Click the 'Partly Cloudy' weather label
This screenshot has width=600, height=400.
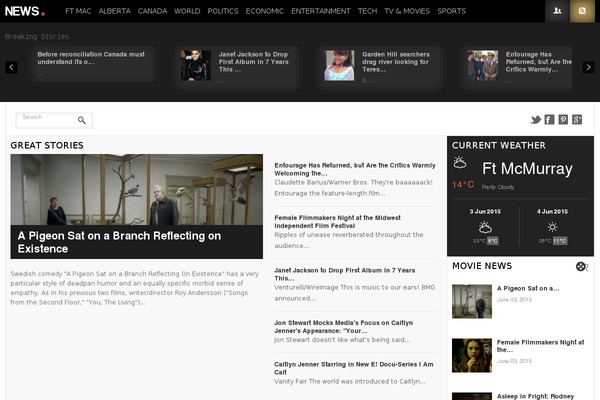(498, 187)
